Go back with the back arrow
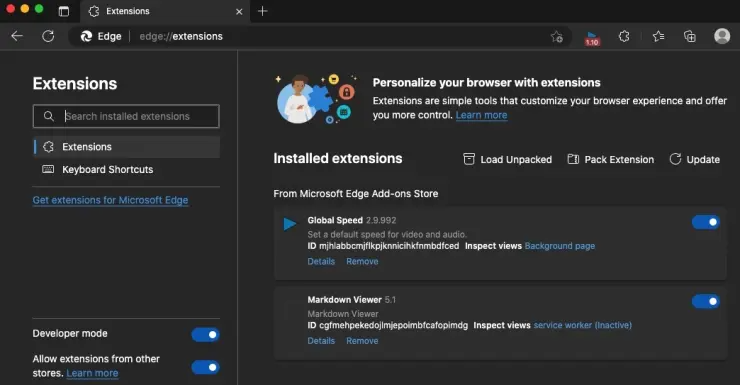This screenshot has width=740, height=385. coord(17,36)
